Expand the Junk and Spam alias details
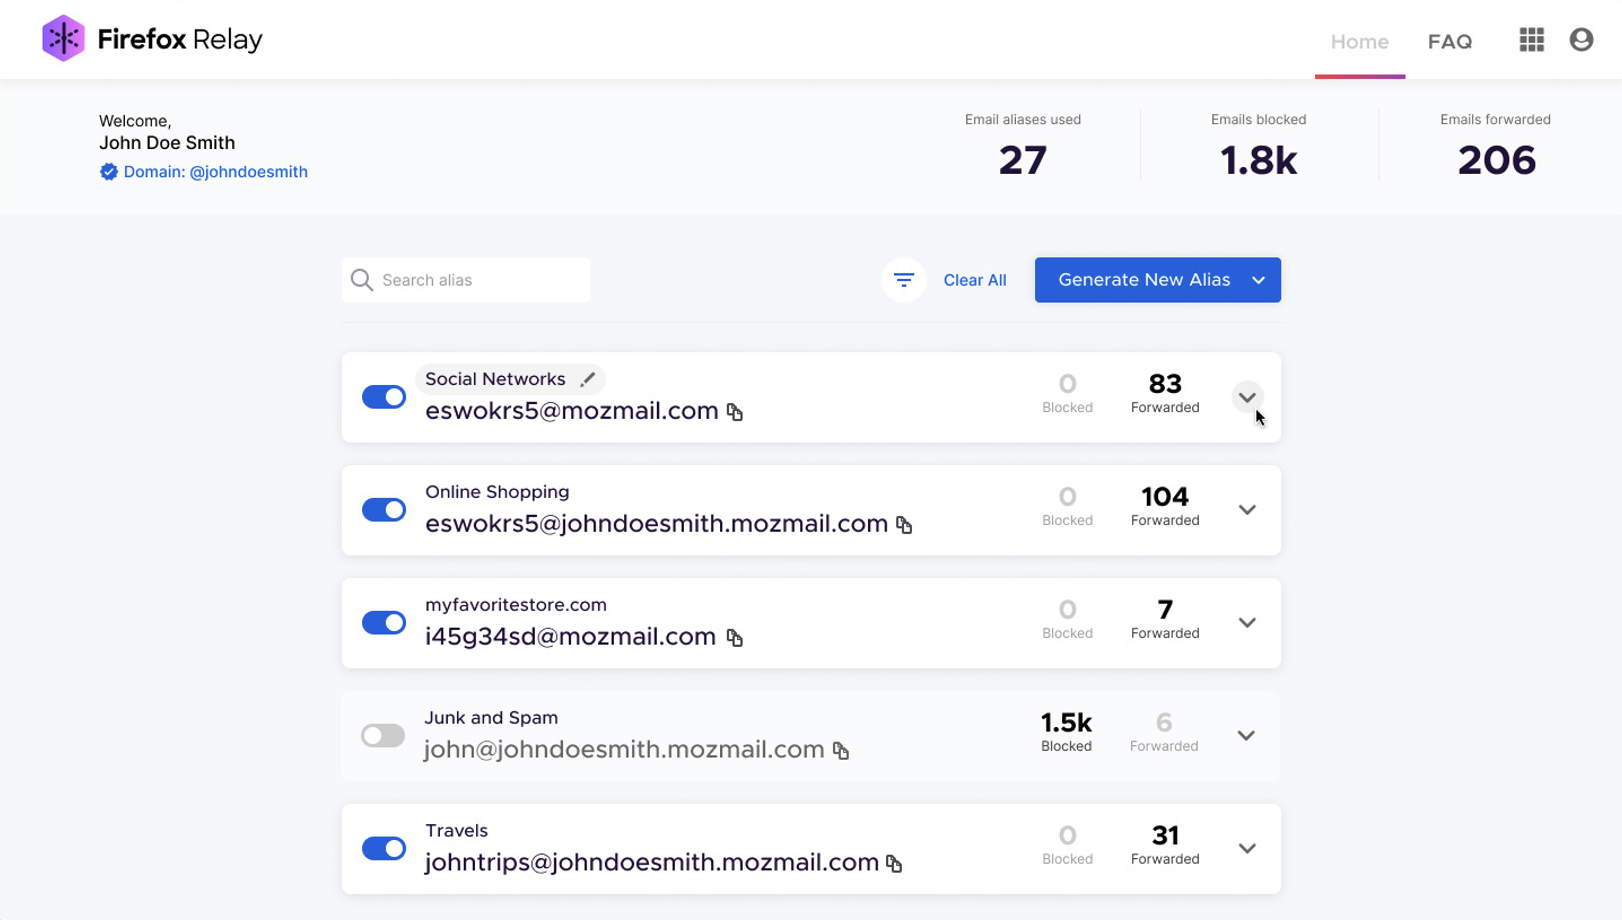This screenshot has width=1622, height=920. point(1246,736)
